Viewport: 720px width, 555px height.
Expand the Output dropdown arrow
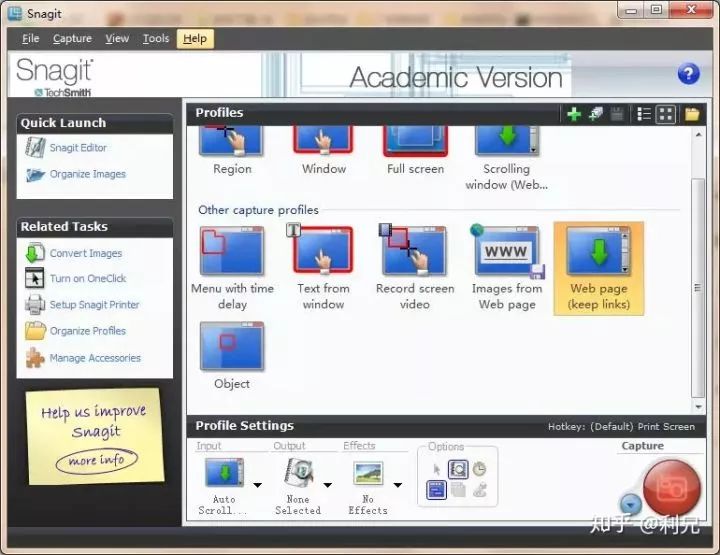point(327,485)
